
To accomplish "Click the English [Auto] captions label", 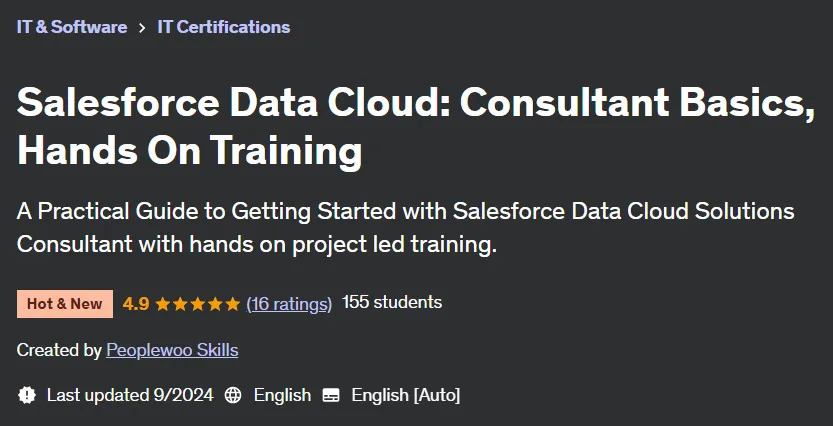I will click(406, 395).
